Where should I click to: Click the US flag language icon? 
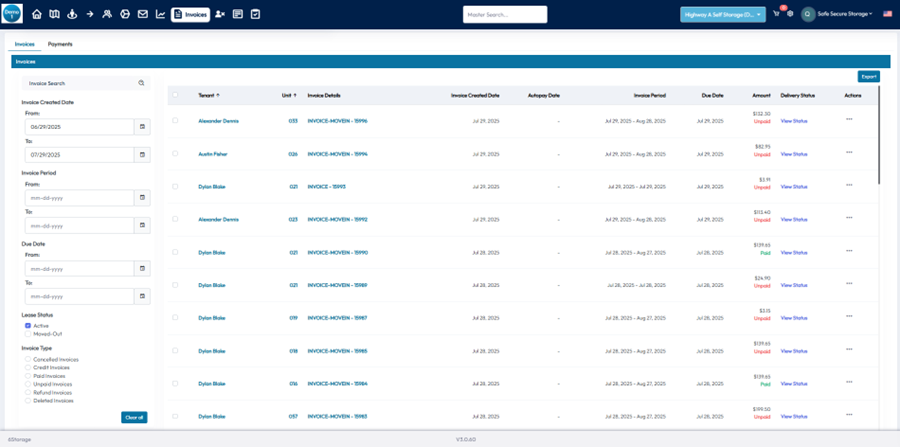pyautogui.click(x=887, y=14)
